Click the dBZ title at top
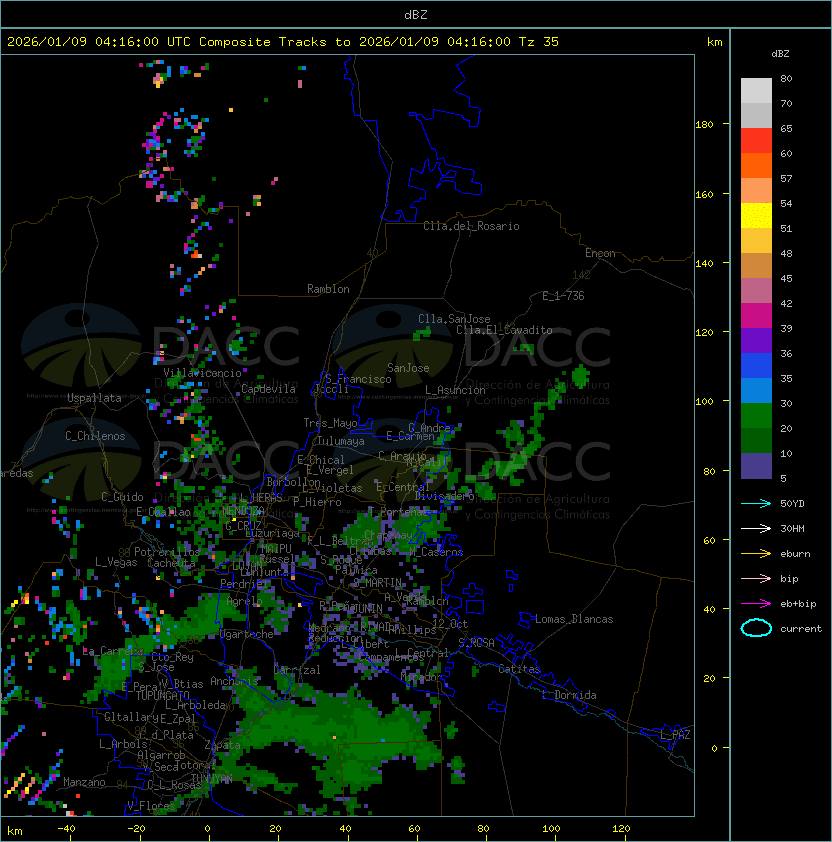The width and height of the screenshot is (832, 842). pos(416,14)
